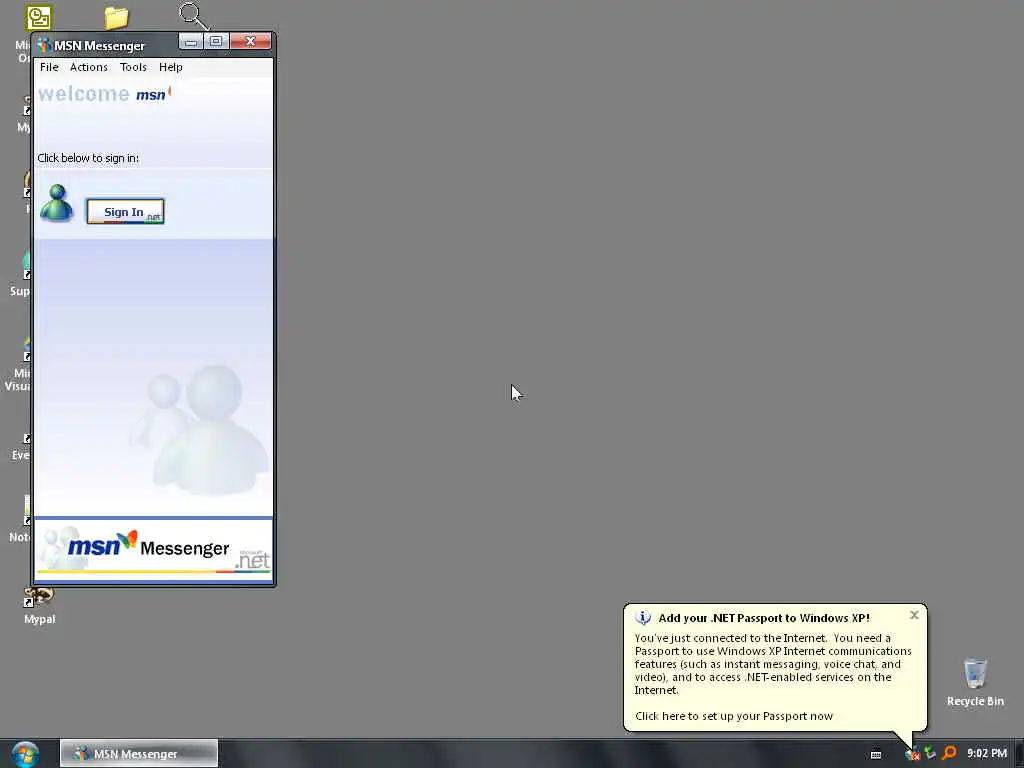Click the 'Add your .NET Passport to Windows XP!' heading

pos(764,618)
